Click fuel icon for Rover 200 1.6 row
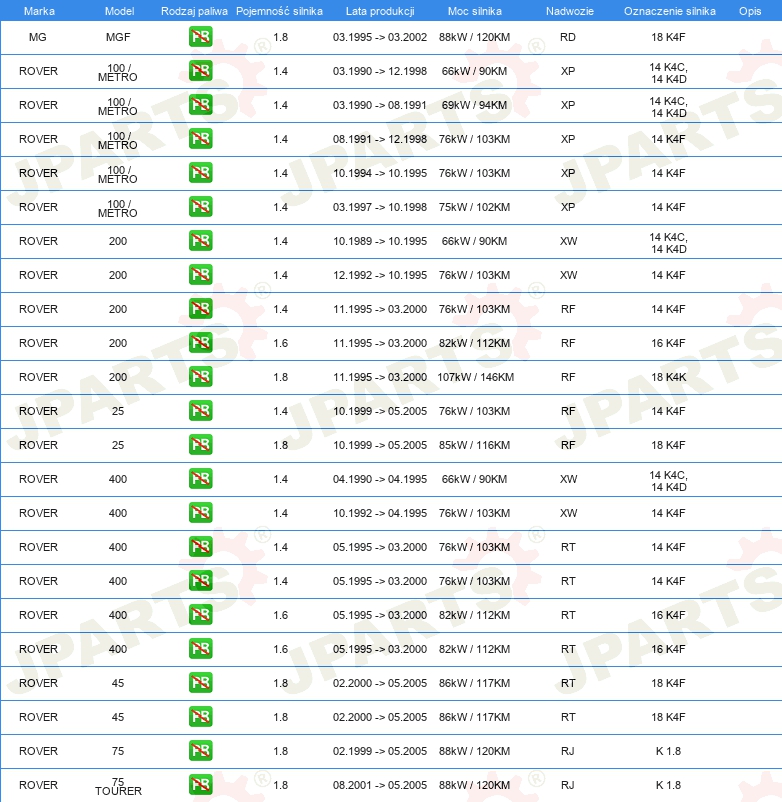The image size is (782, 802). pyautogui.click(x=200, y=343)
